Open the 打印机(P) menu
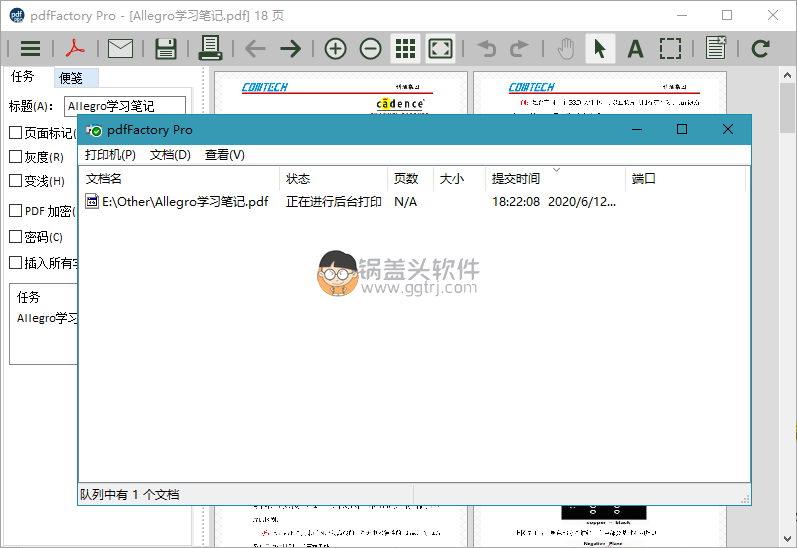The image size is (797, 548). (110, 155)
